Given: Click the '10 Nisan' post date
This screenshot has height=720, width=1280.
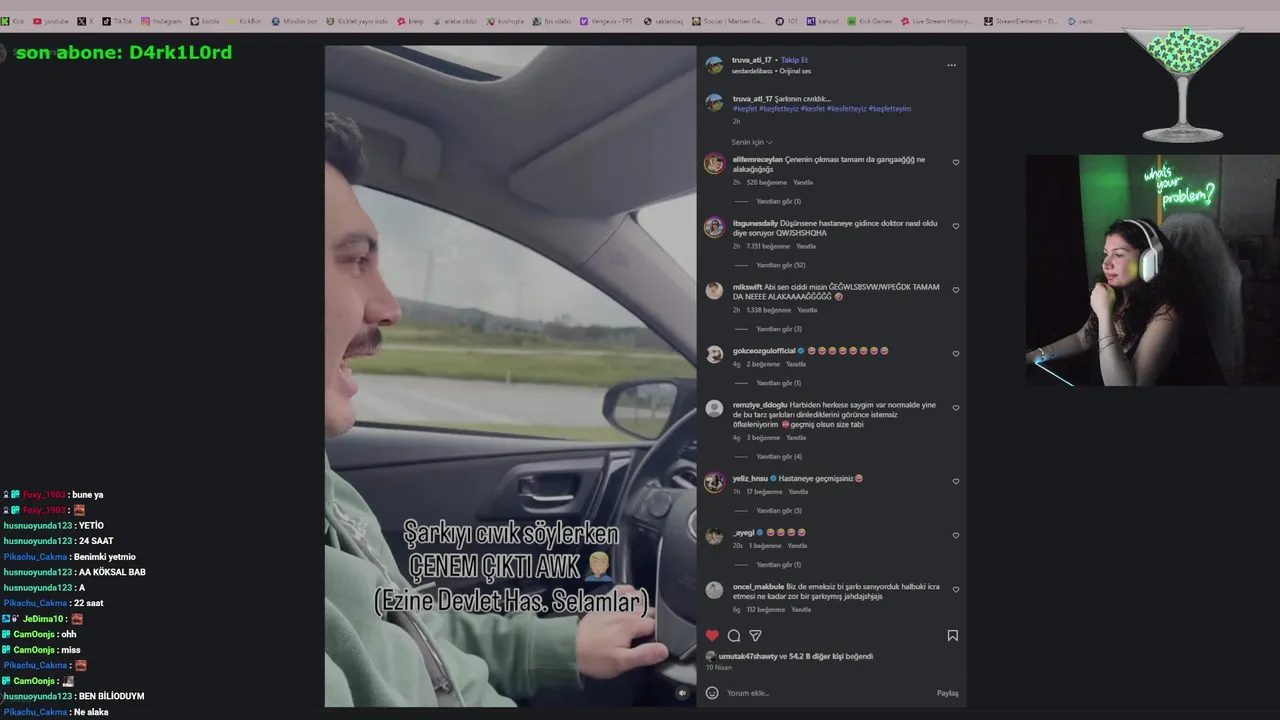Looking at the screenshot, I should click(719, 667).
